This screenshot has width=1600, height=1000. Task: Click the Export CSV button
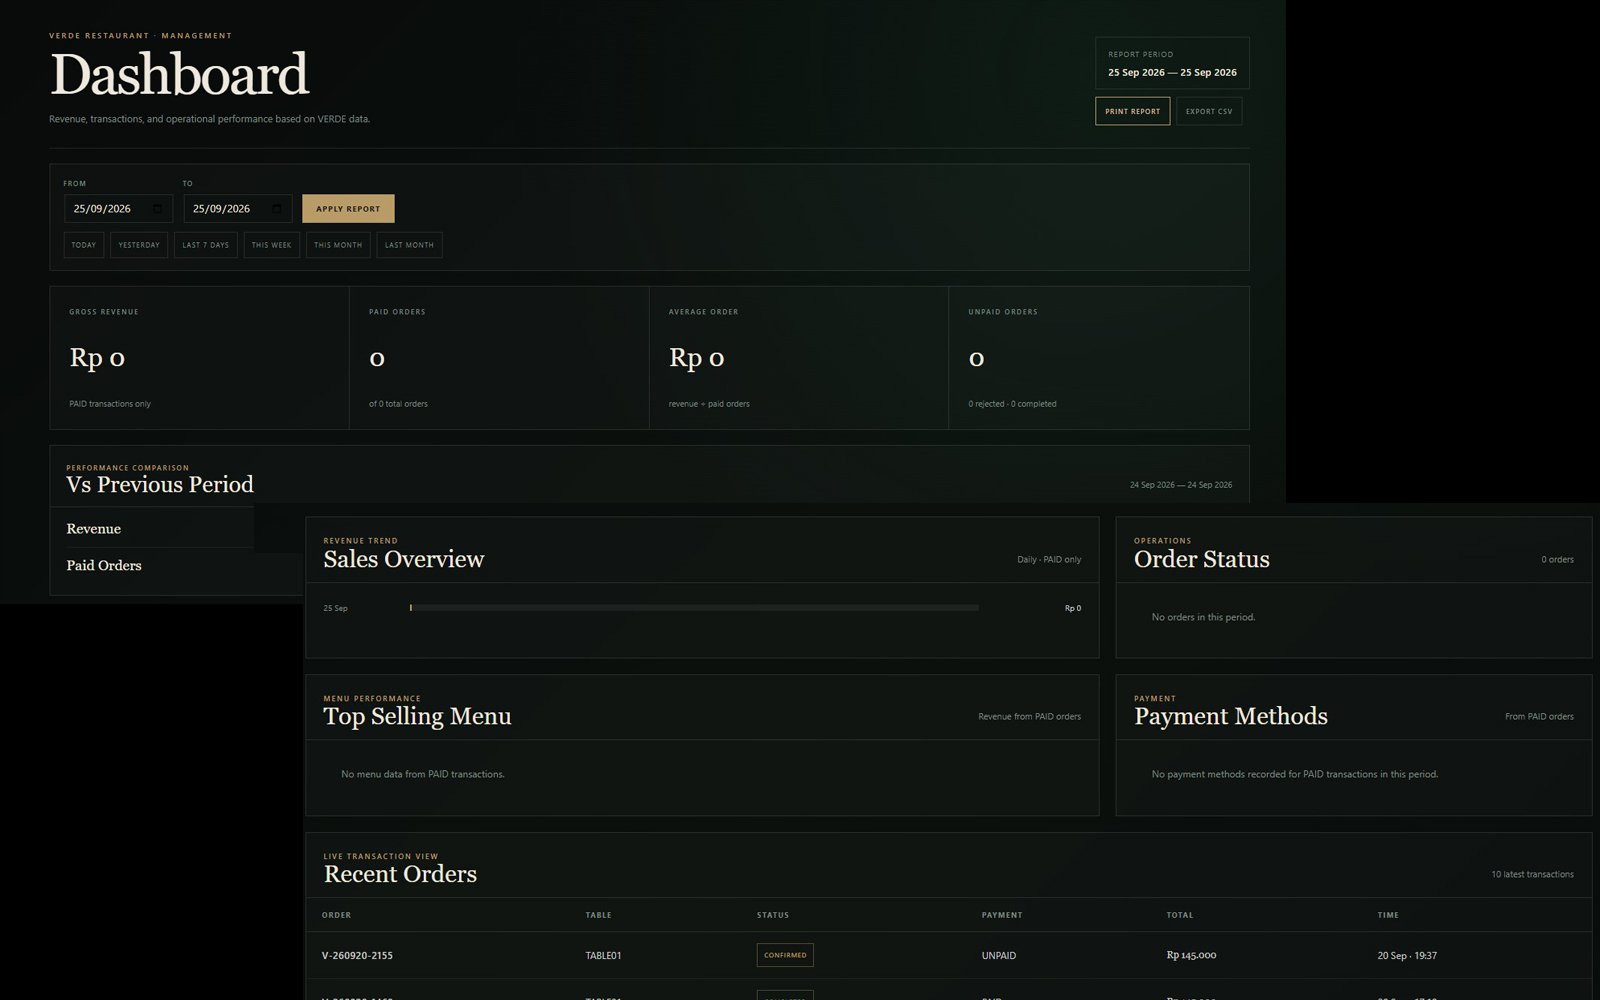(x=1209, y=111)
